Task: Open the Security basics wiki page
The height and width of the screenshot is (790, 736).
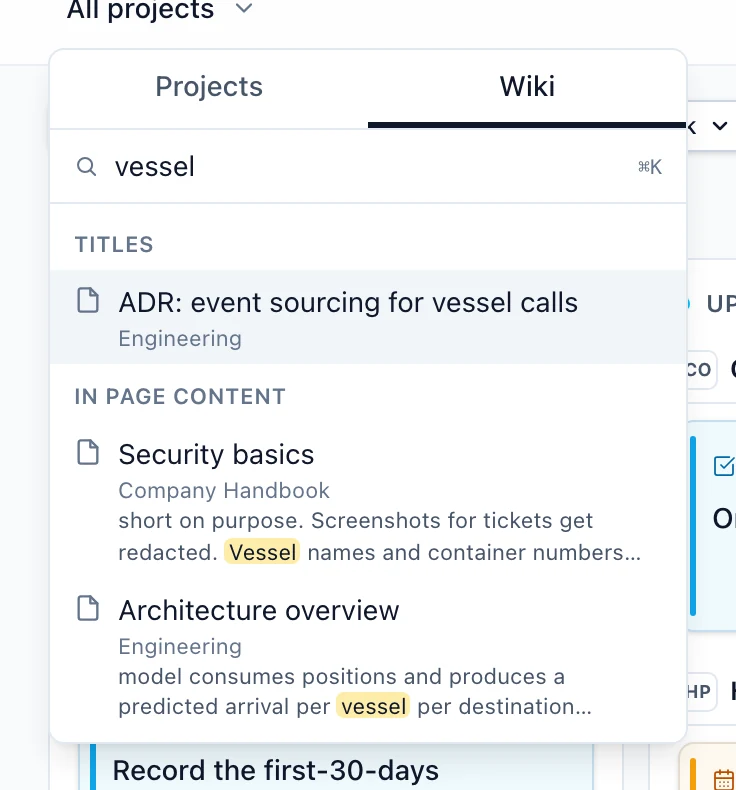Action: click(368, 501)
